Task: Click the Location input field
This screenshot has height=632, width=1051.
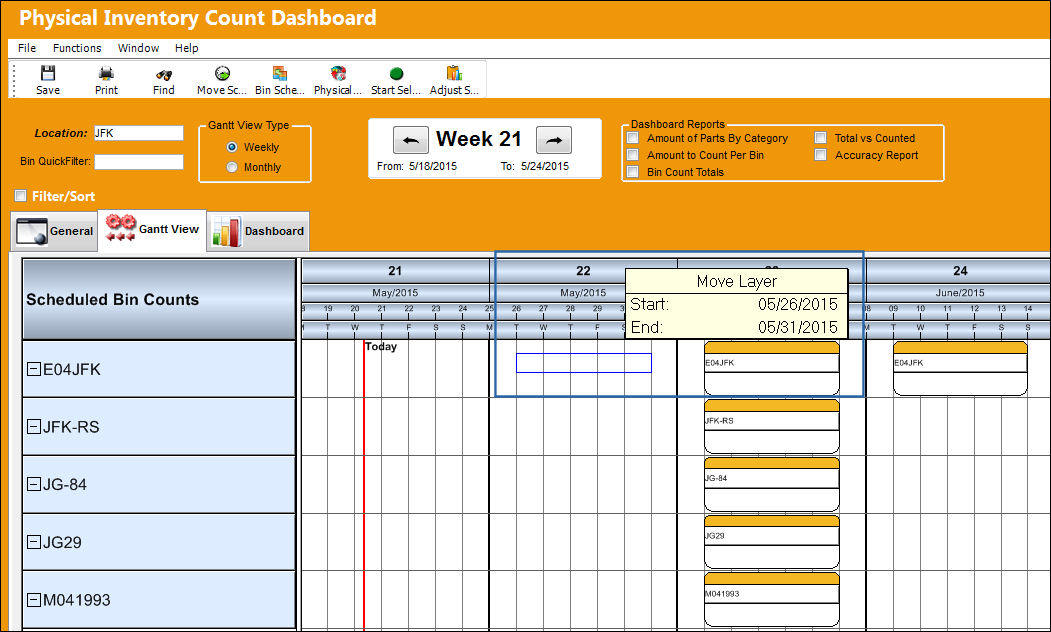Action: click(138, 133)
